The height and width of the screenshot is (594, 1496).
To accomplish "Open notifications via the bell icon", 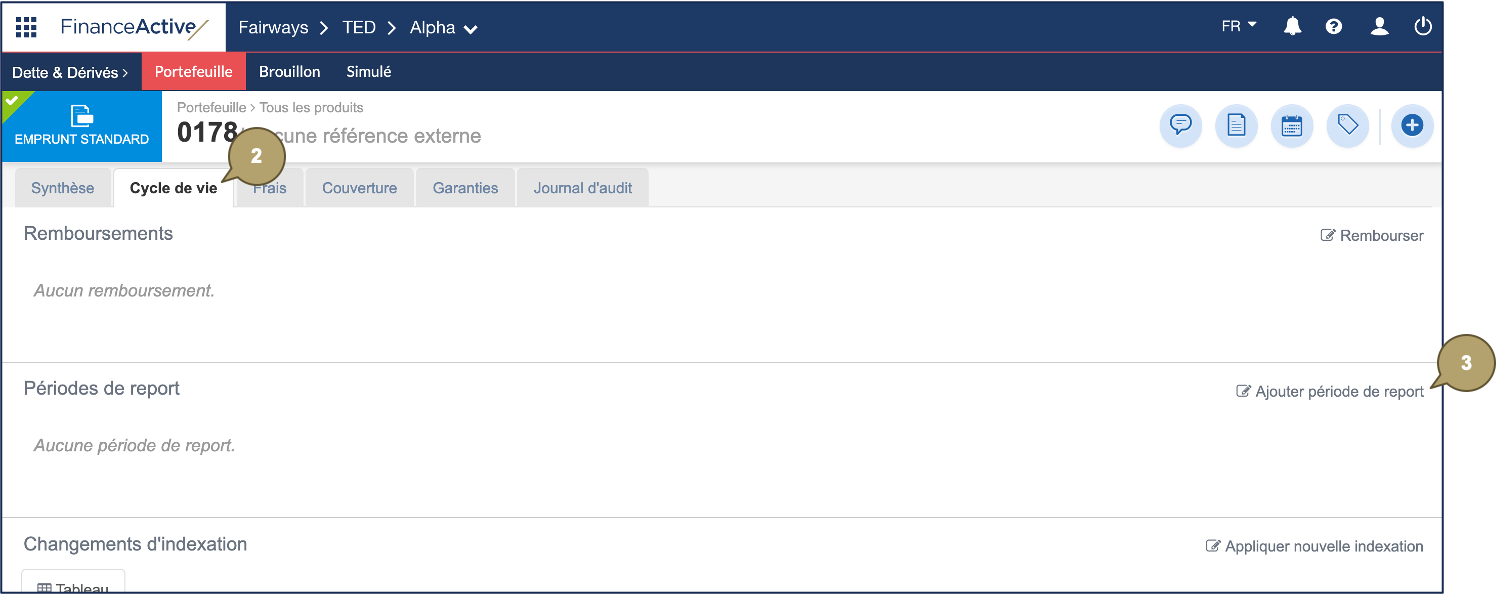I will coord(1291,27).
